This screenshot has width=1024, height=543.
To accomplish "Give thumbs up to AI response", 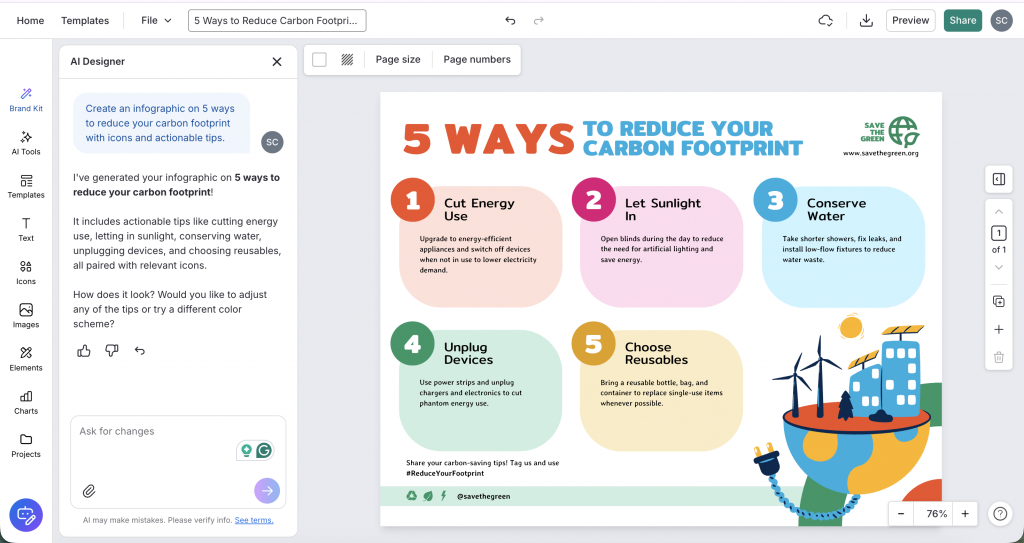I will coord(84,351).
